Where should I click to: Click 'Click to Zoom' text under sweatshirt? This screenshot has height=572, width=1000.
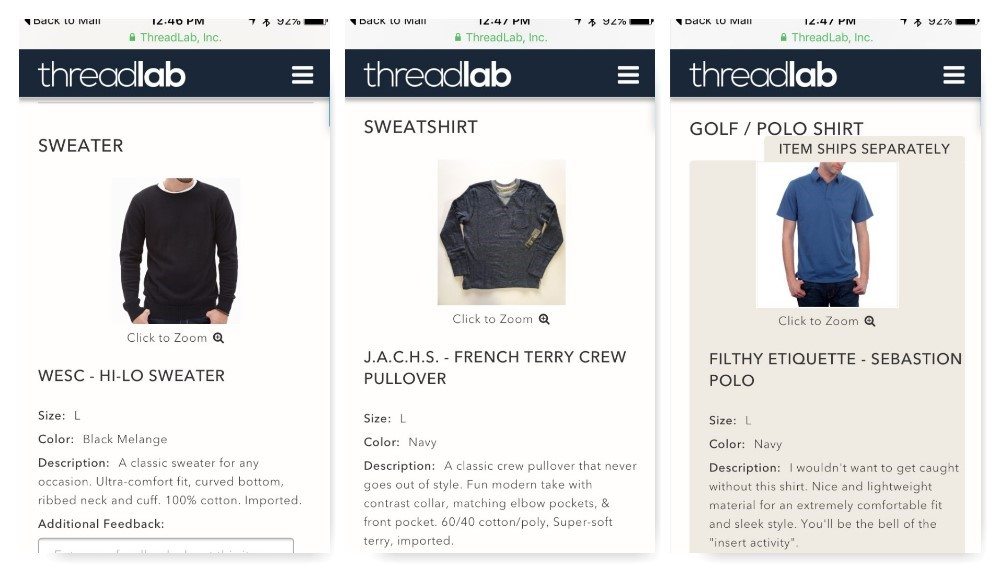(x=492, y=319)
